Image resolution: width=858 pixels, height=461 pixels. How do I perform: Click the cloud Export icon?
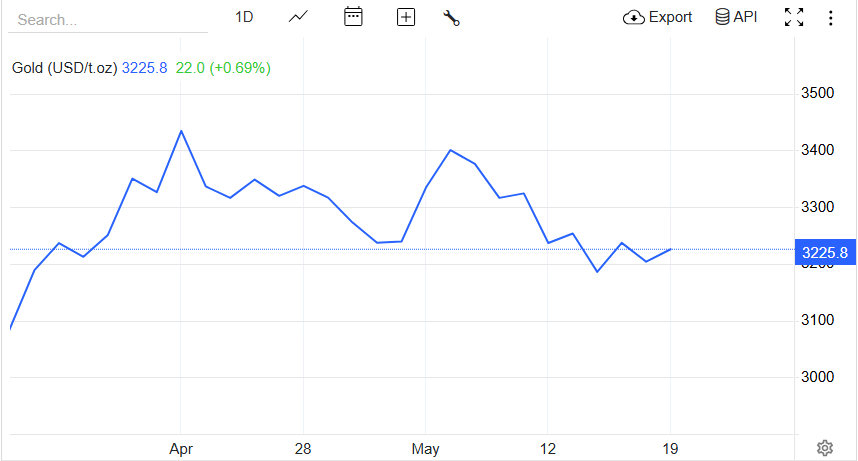634,18
